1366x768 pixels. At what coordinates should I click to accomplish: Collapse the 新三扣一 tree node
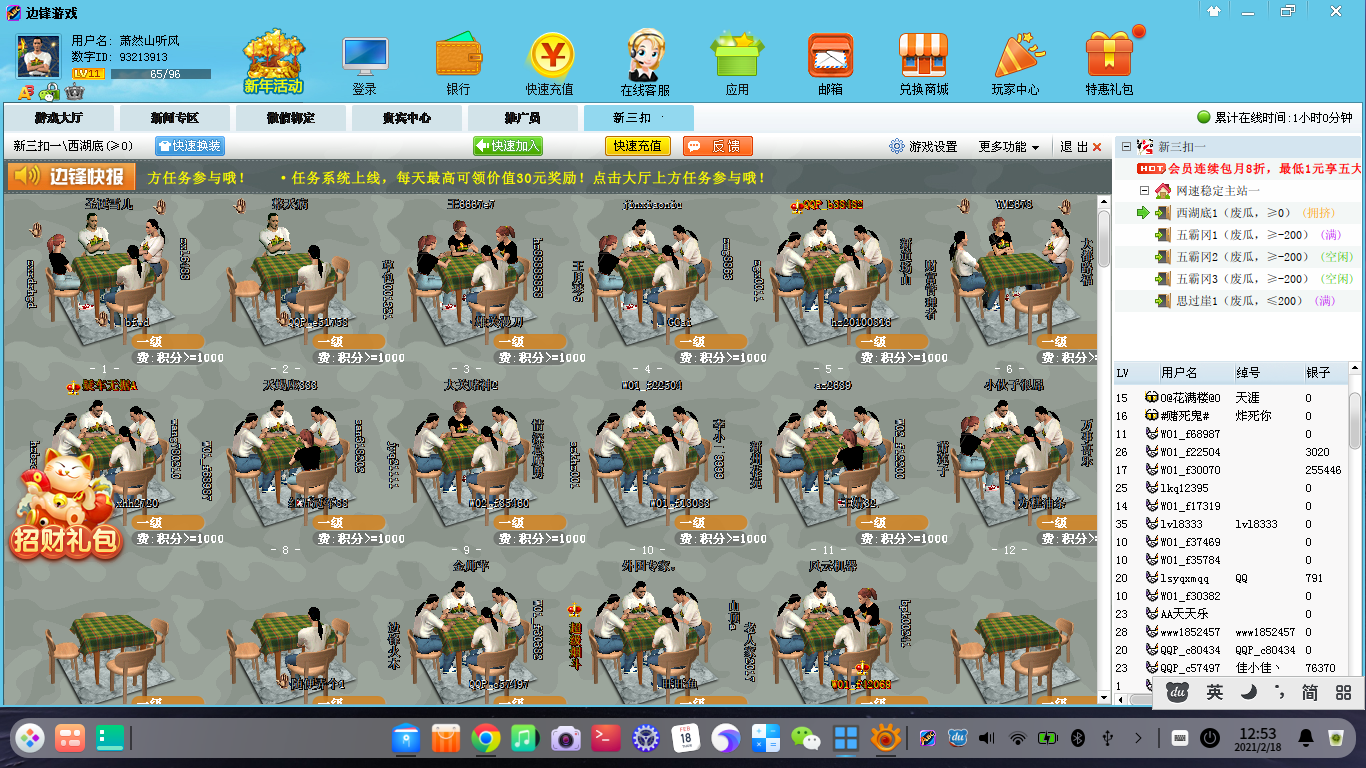click(x=1126, y=146)
